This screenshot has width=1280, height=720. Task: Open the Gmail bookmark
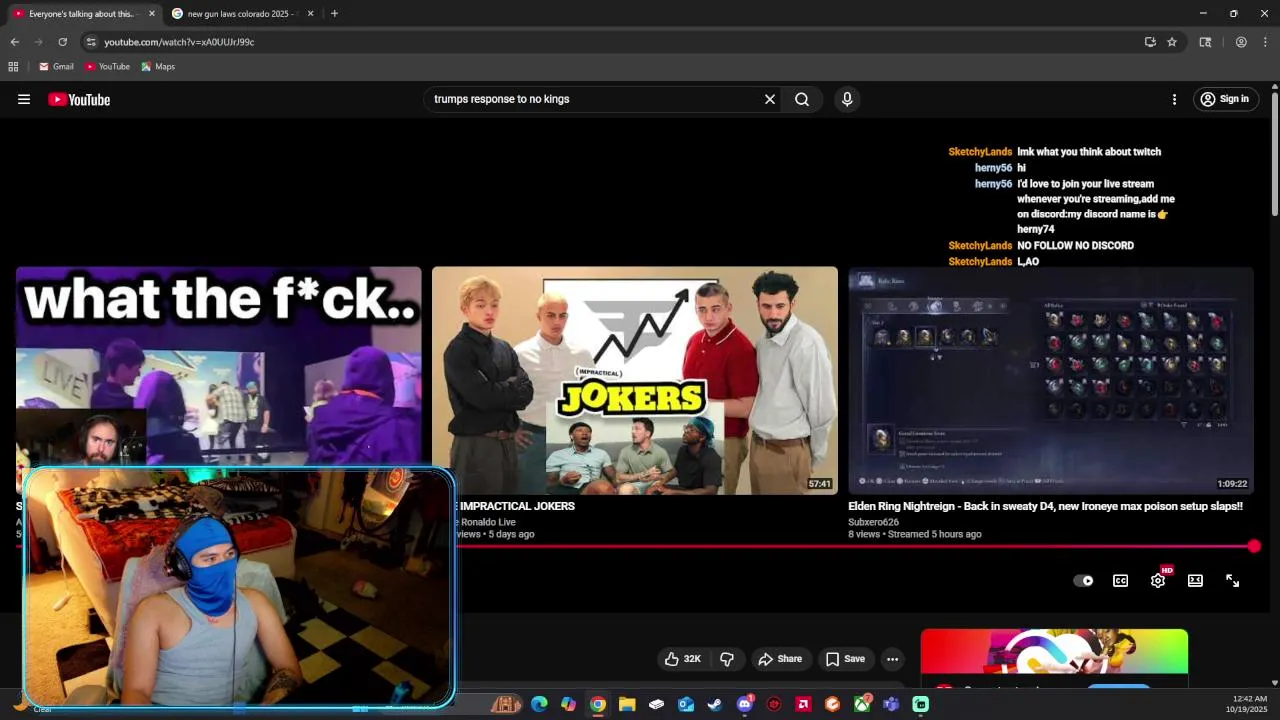[x=56, y=67]
